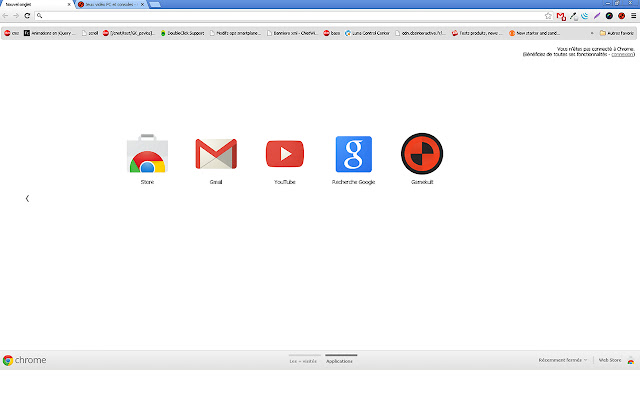This screenshot has width=640, height=400.
Task: Open the 'Modifs ops smartplane' bookmark
Action: (x=235, y=33)
